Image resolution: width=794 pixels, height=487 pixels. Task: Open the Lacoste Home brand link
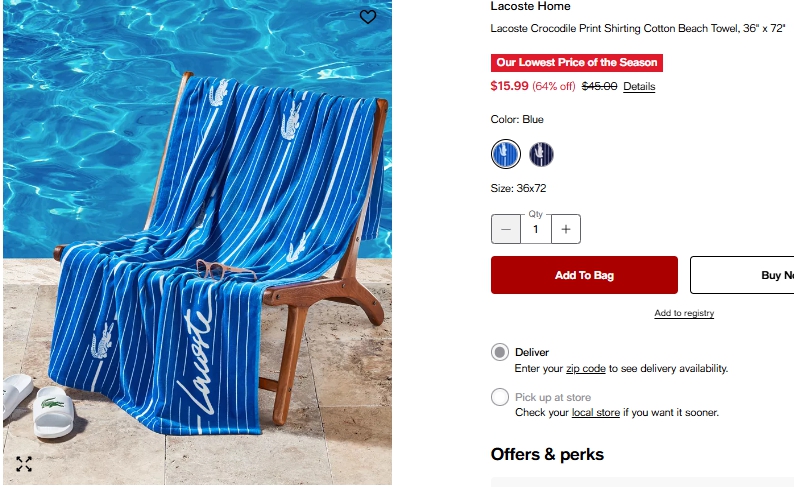click(x=530, y=6)
